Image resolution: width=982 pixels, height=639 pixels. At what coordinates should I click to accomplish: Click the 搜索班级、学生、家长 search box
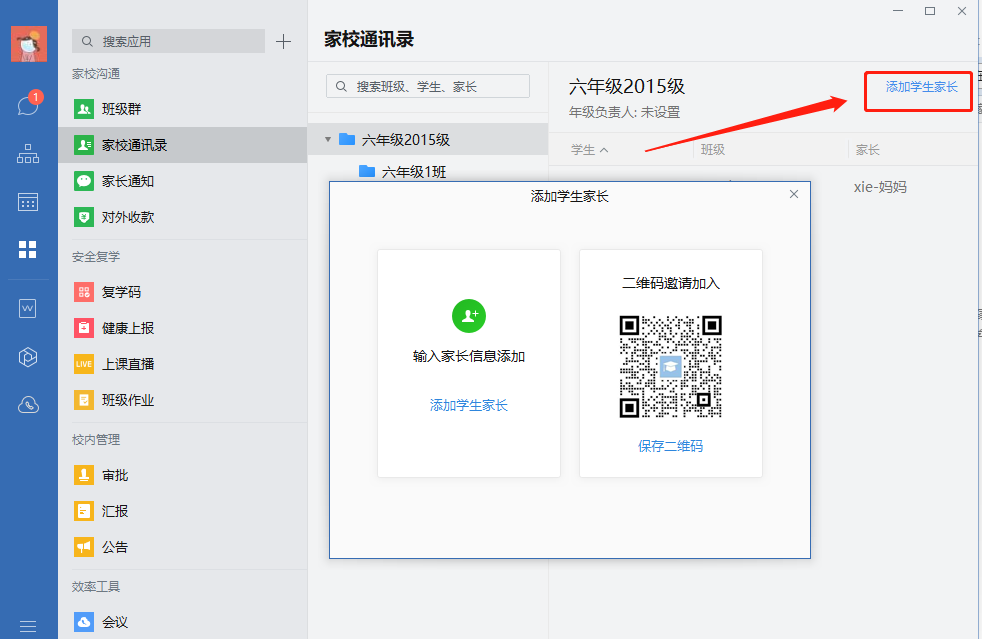(x=428, y=86)
